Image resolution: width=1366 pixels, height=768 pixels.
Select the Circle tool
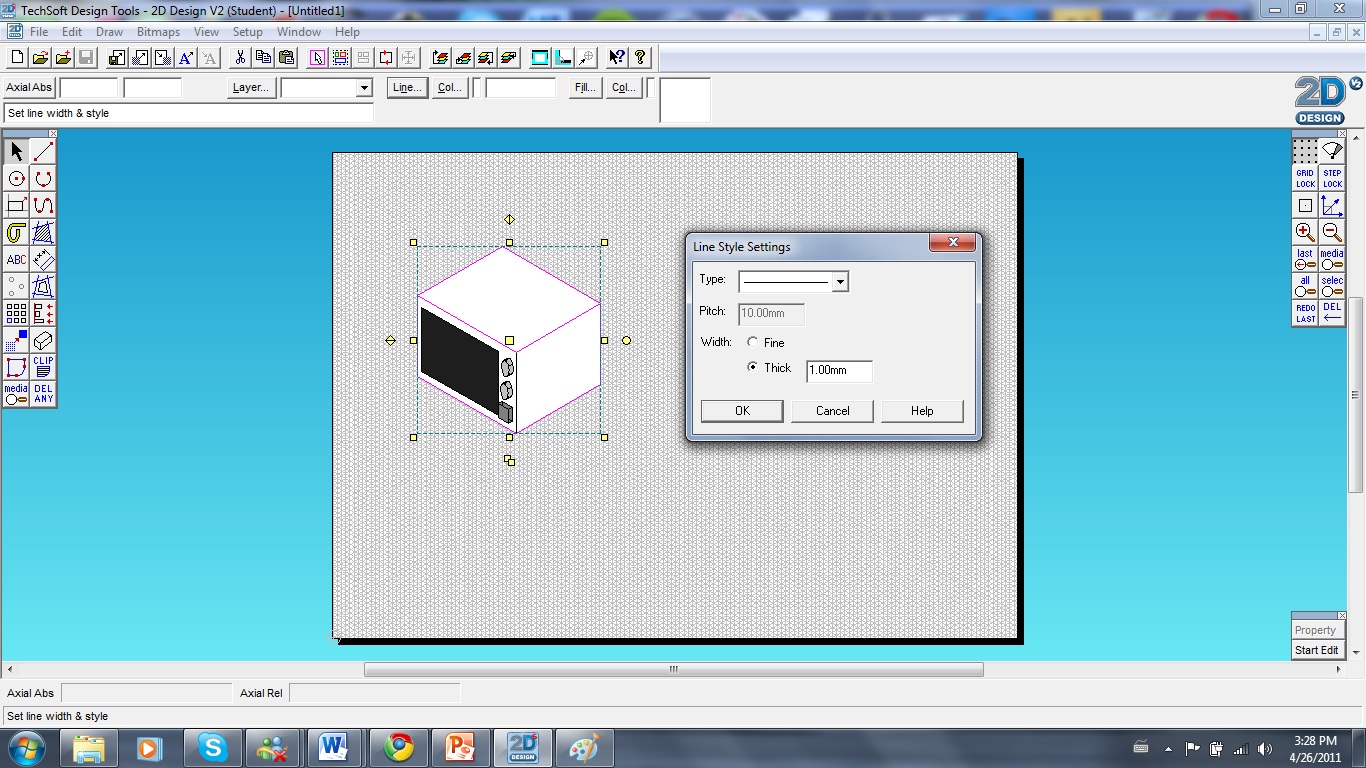pos(15,178)
